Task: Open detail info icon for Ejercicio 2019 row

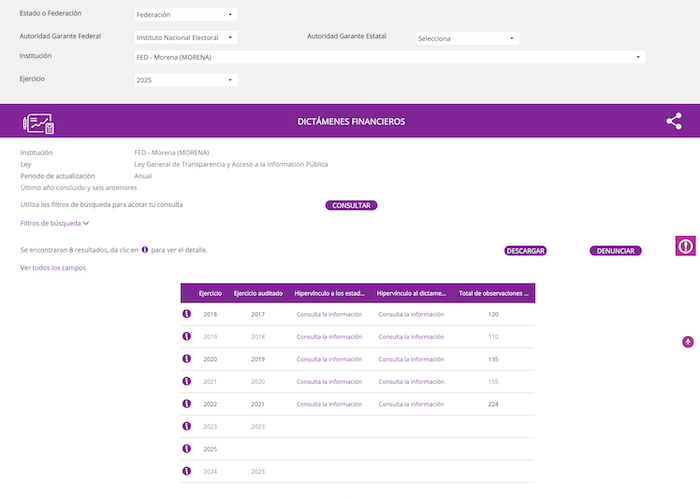Action: click(186, 336)
